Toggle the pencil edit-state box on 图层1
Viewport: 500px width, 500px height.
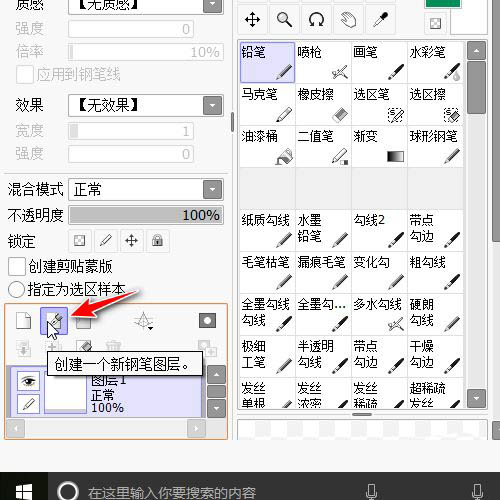(28, 404)
